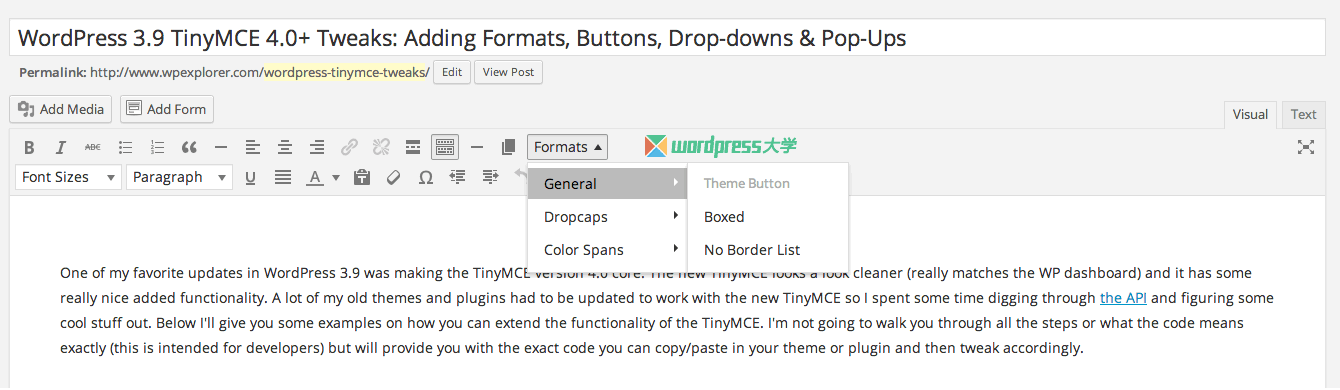Apply strikethrough formatting
Screen dimensions: 1340x390
pos(92,148)
